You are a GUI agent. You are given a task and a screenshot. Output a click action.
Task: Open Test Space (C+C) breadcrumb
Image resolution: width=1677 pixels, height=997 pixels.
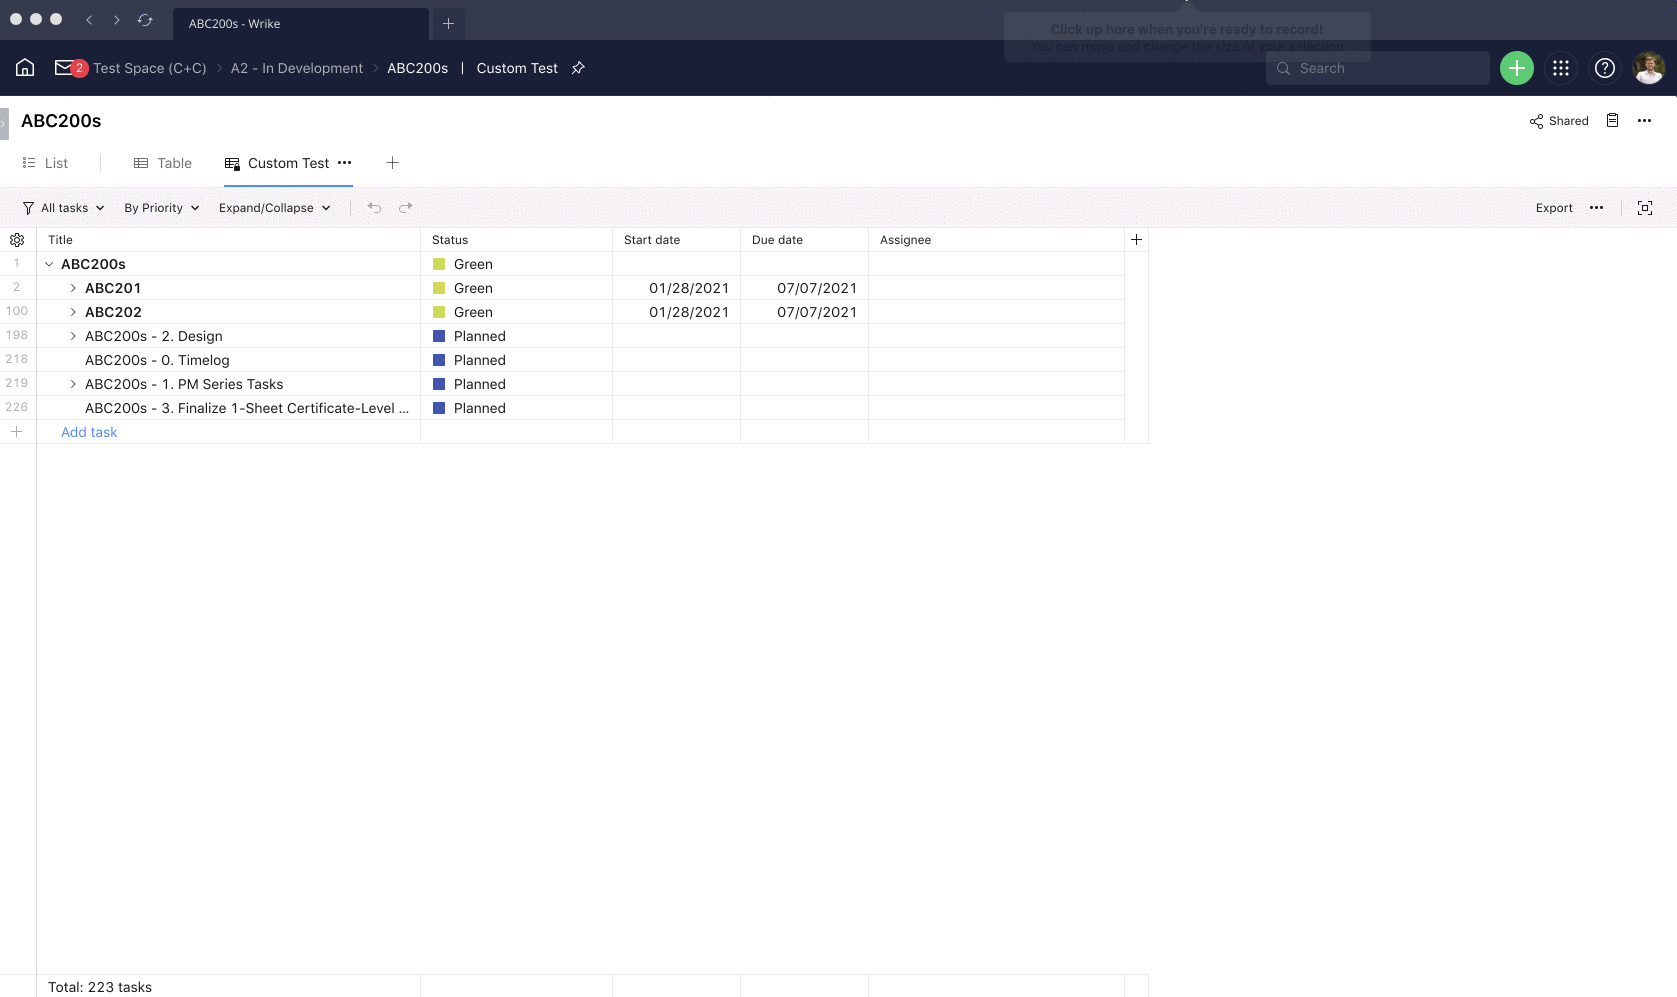150,68
